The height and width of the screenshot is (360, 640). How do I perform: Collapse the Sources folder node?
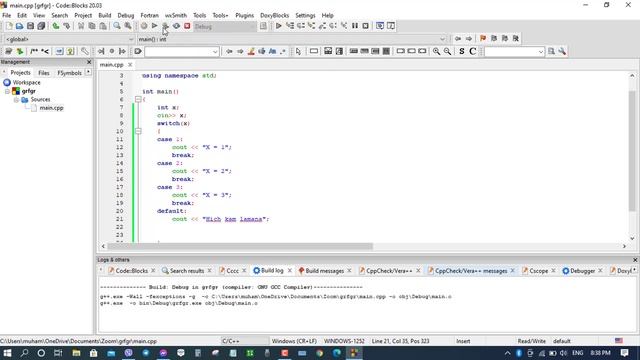pos(16,100)
